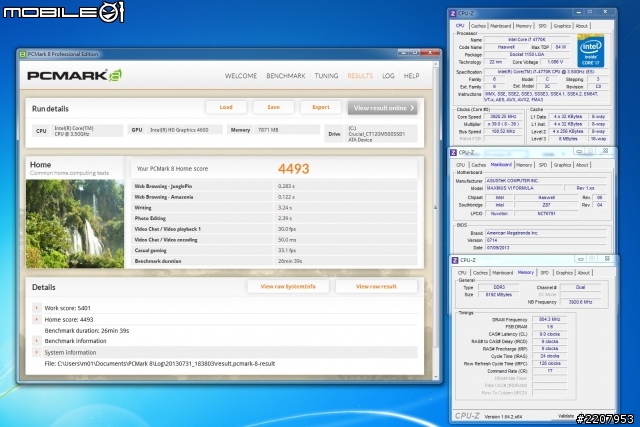Select the Mainboard tab in the middle CPU-Z window

click(501, 165)
